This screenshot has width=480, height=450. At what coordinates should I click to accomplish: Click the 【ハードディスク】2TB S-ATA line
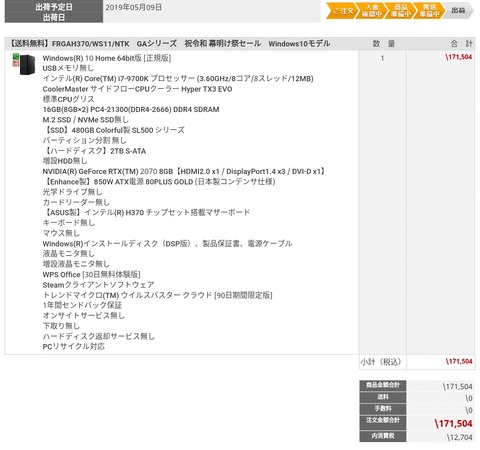coord(94,151)
